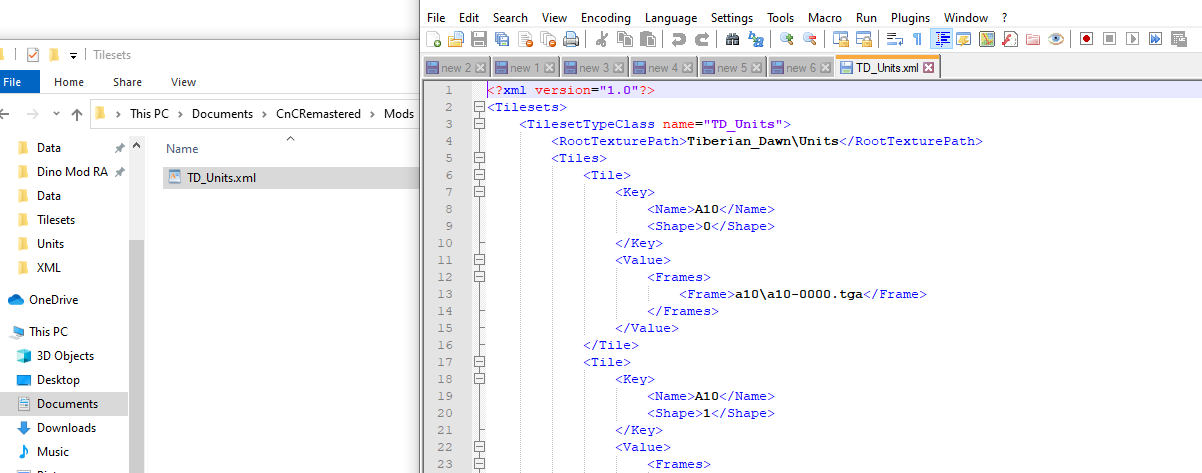Switch to the new 2 tab
Screen dimensions: 1202x473
455,68
